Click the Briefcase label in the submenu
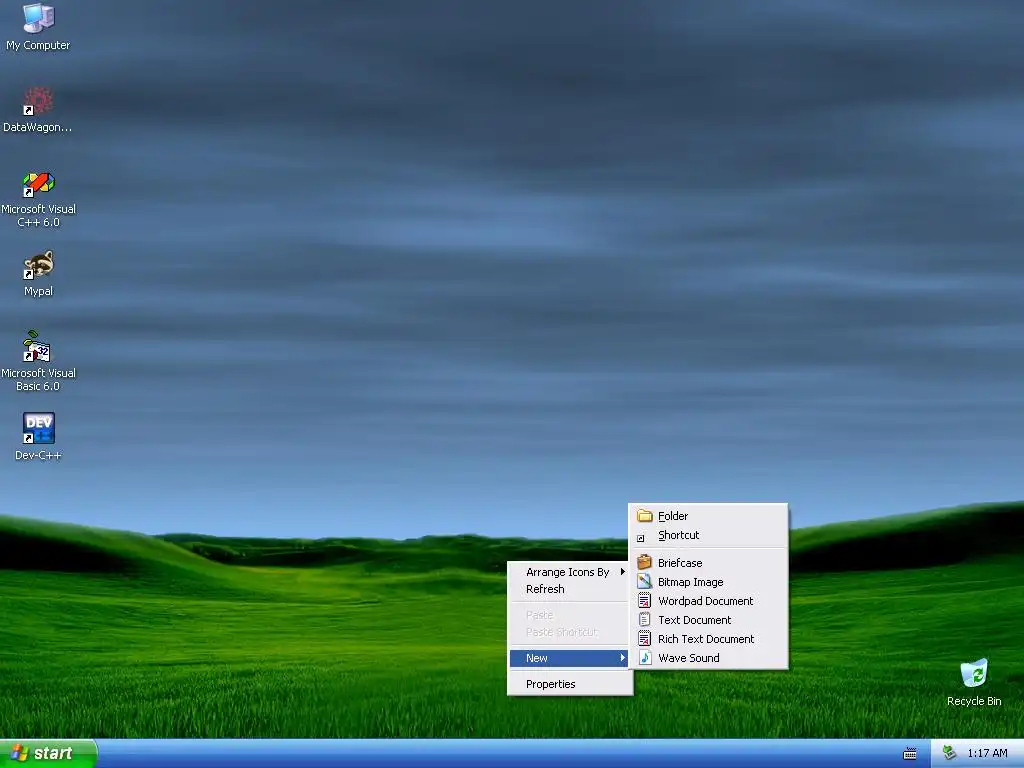Screen dimensions: 1024x768 (x=680, y=562)
